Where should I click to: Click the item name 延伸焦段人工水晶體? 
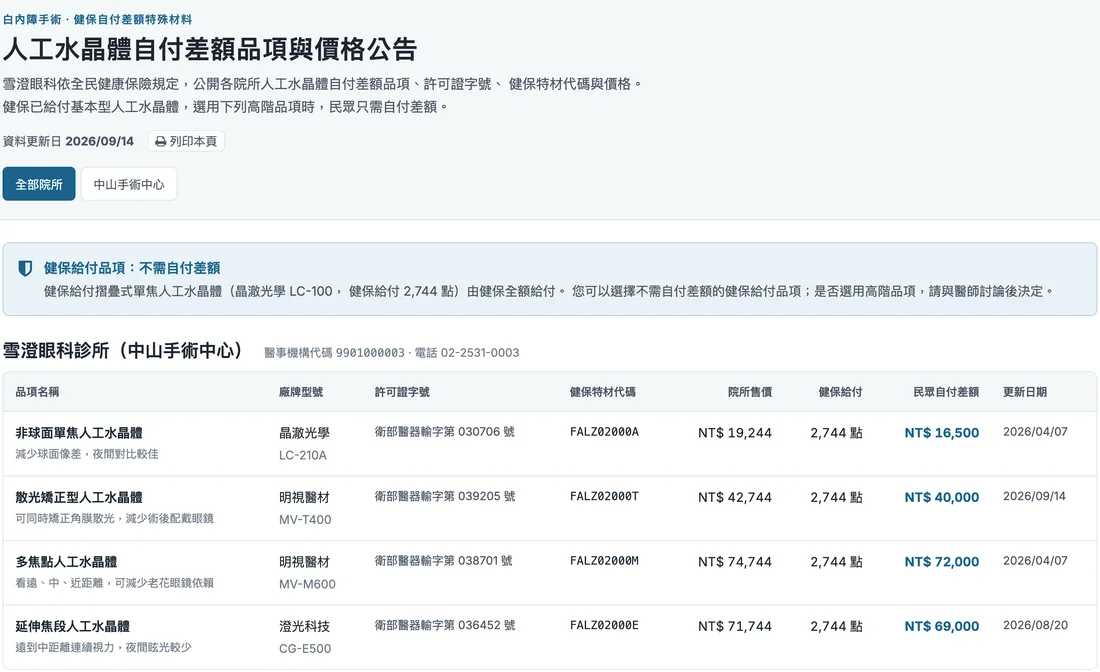(73, 626)
